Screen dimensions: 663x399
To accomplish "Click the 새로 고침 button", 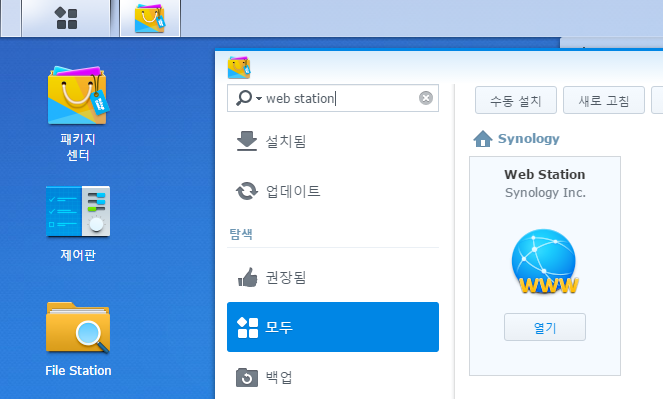I will (604, 100).
